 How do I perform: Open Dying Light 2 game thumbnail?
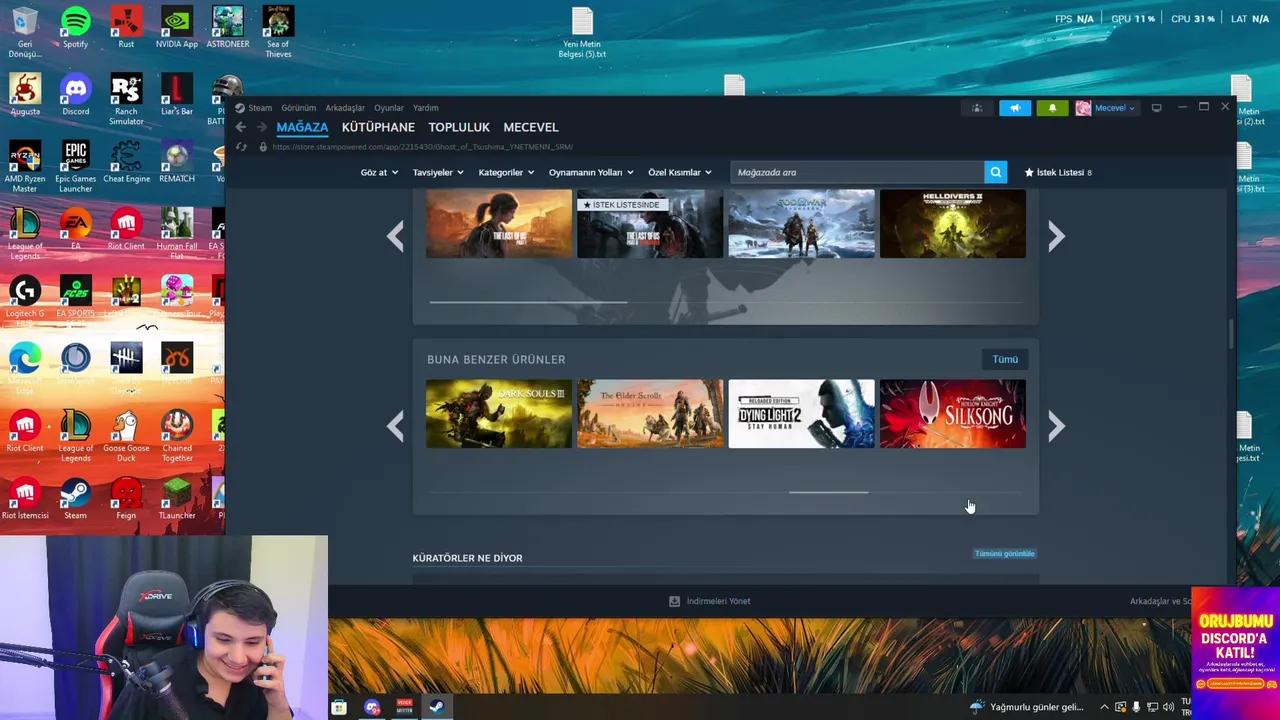coord(801,414)
